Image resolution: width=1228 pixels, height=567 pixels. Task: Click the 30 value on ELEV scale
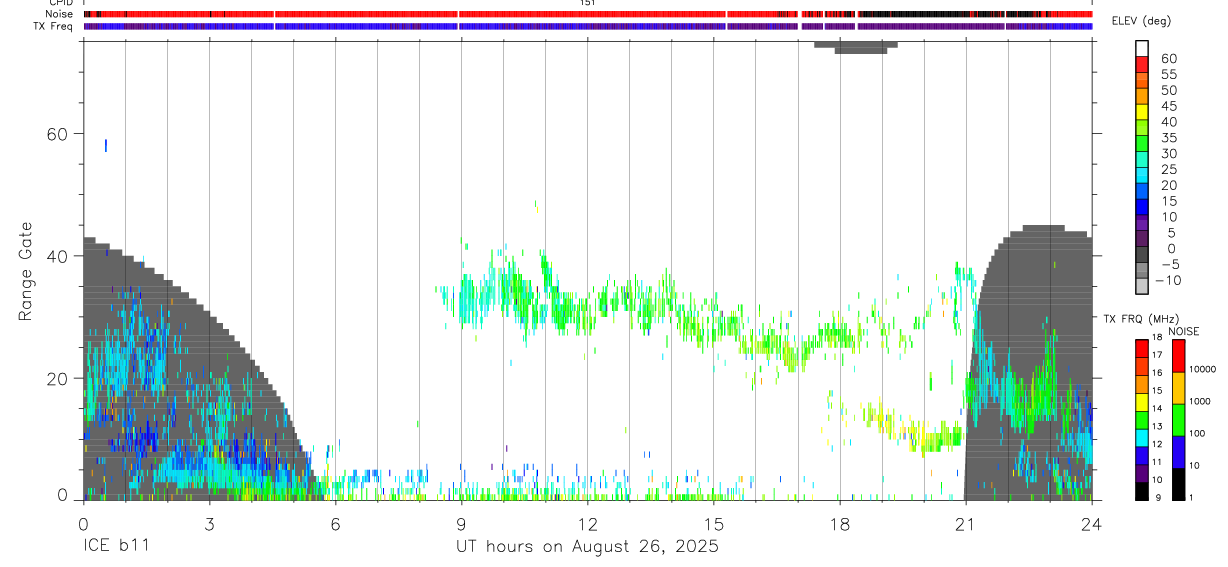[1168, 154]
